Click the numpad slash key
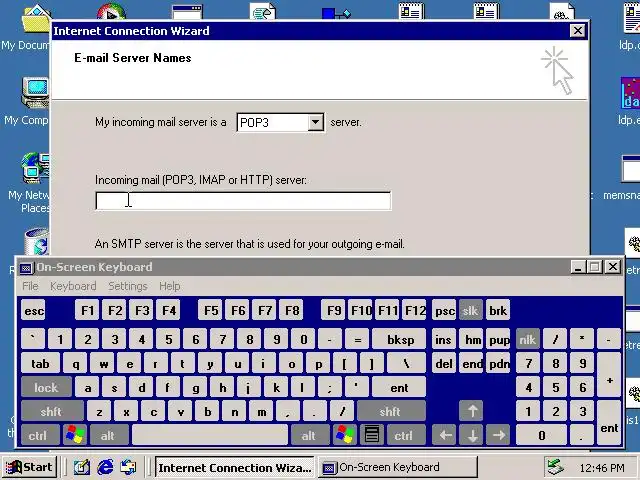 [555, 339]
